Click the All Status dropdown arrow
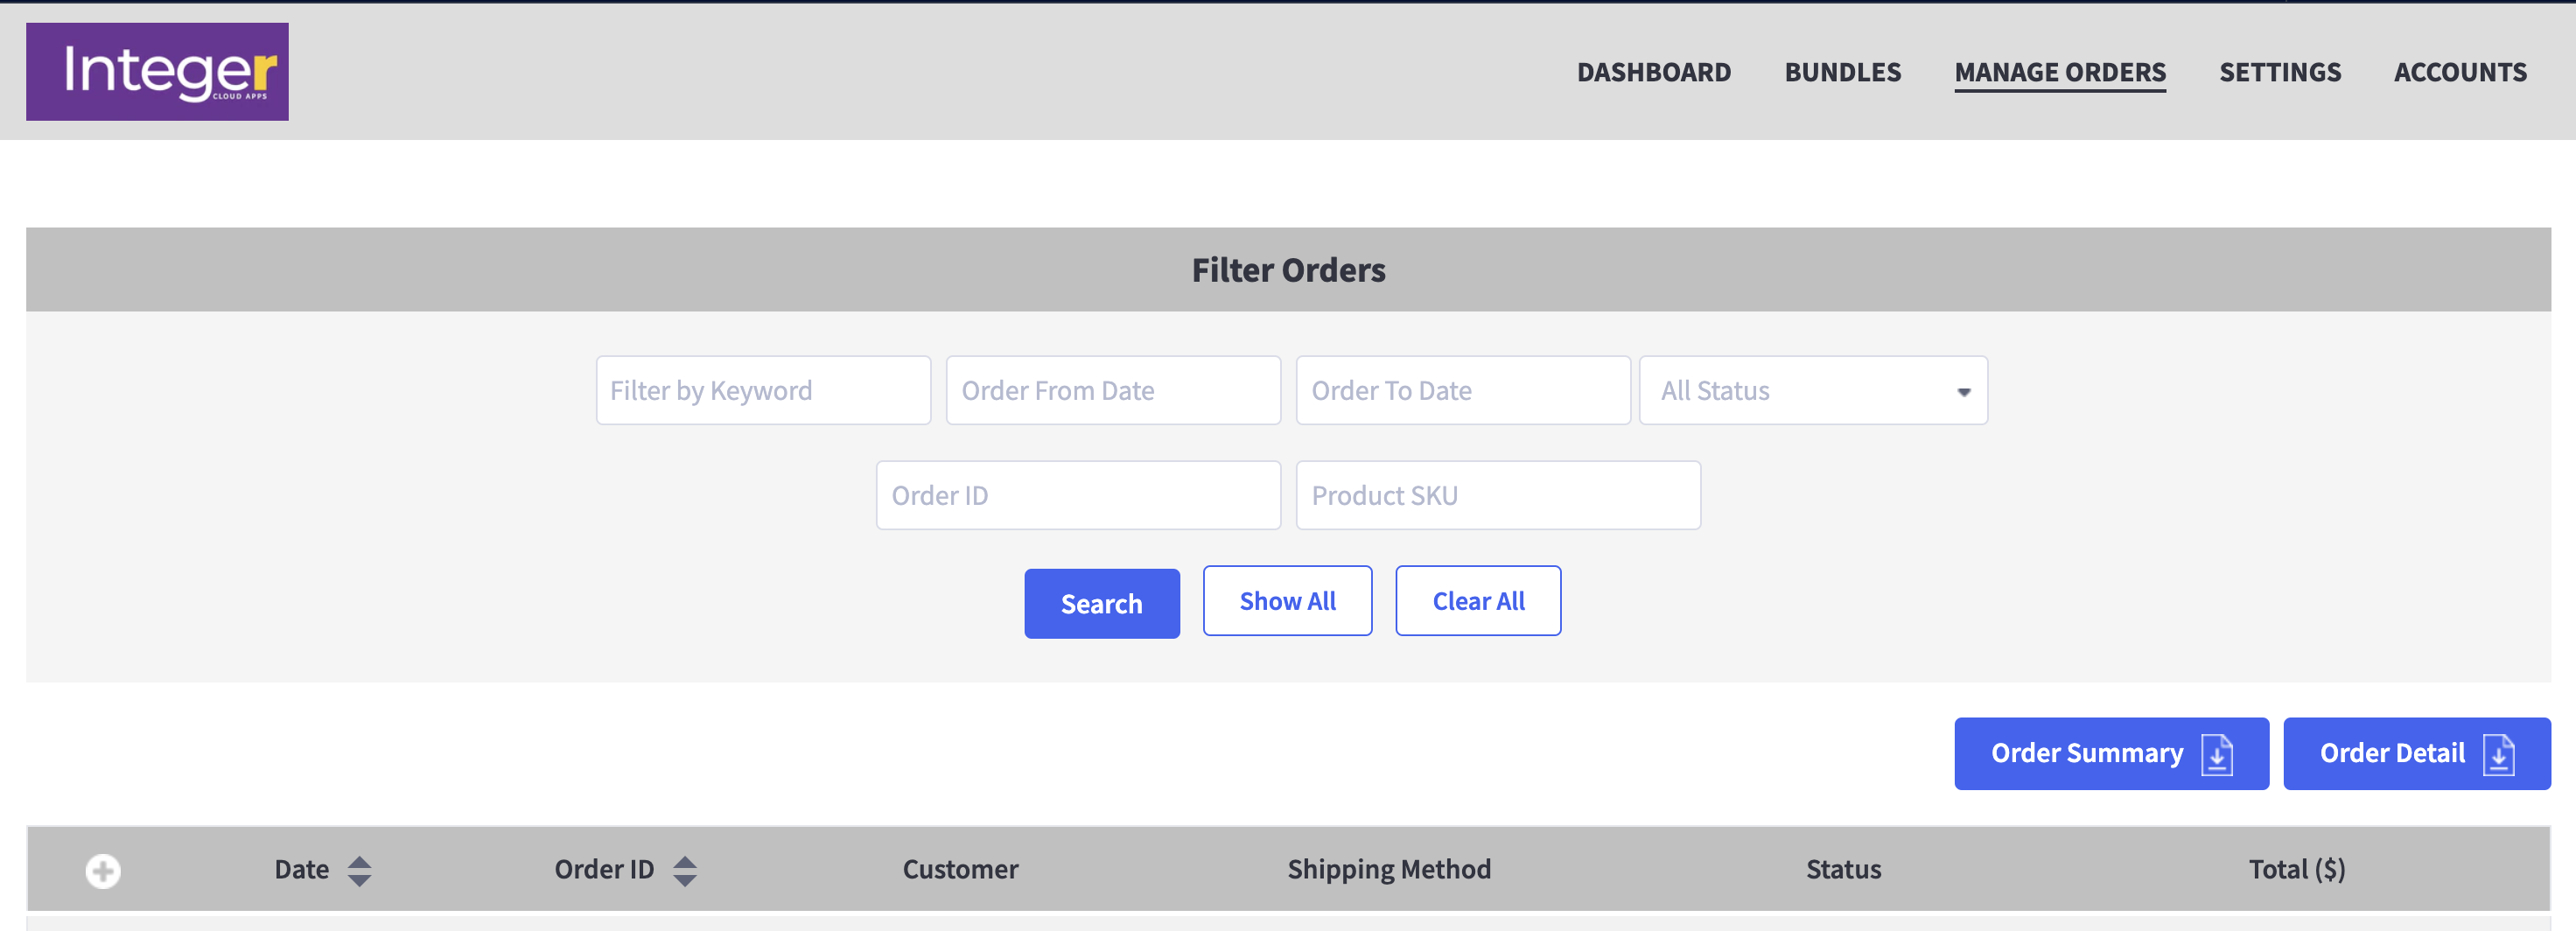Viewport: 2576px width, 931px height. [1964, 392]
